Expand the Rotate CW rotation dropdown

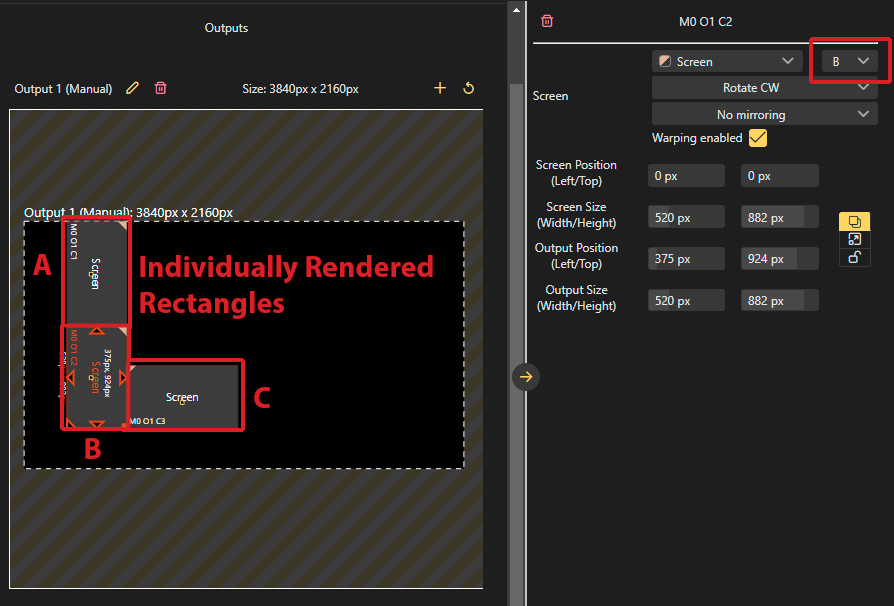[x=764, y=88]
